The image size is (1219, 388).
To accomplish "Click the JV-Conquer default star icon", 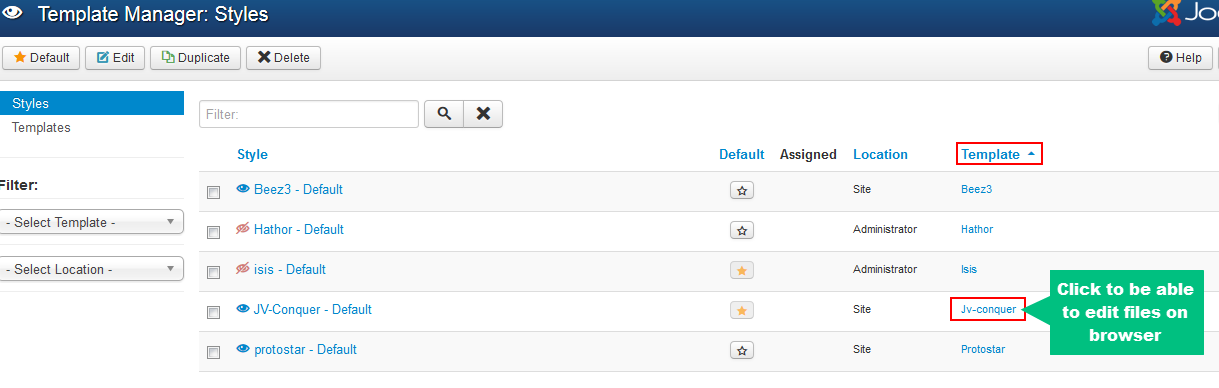I will click(742, 310).
